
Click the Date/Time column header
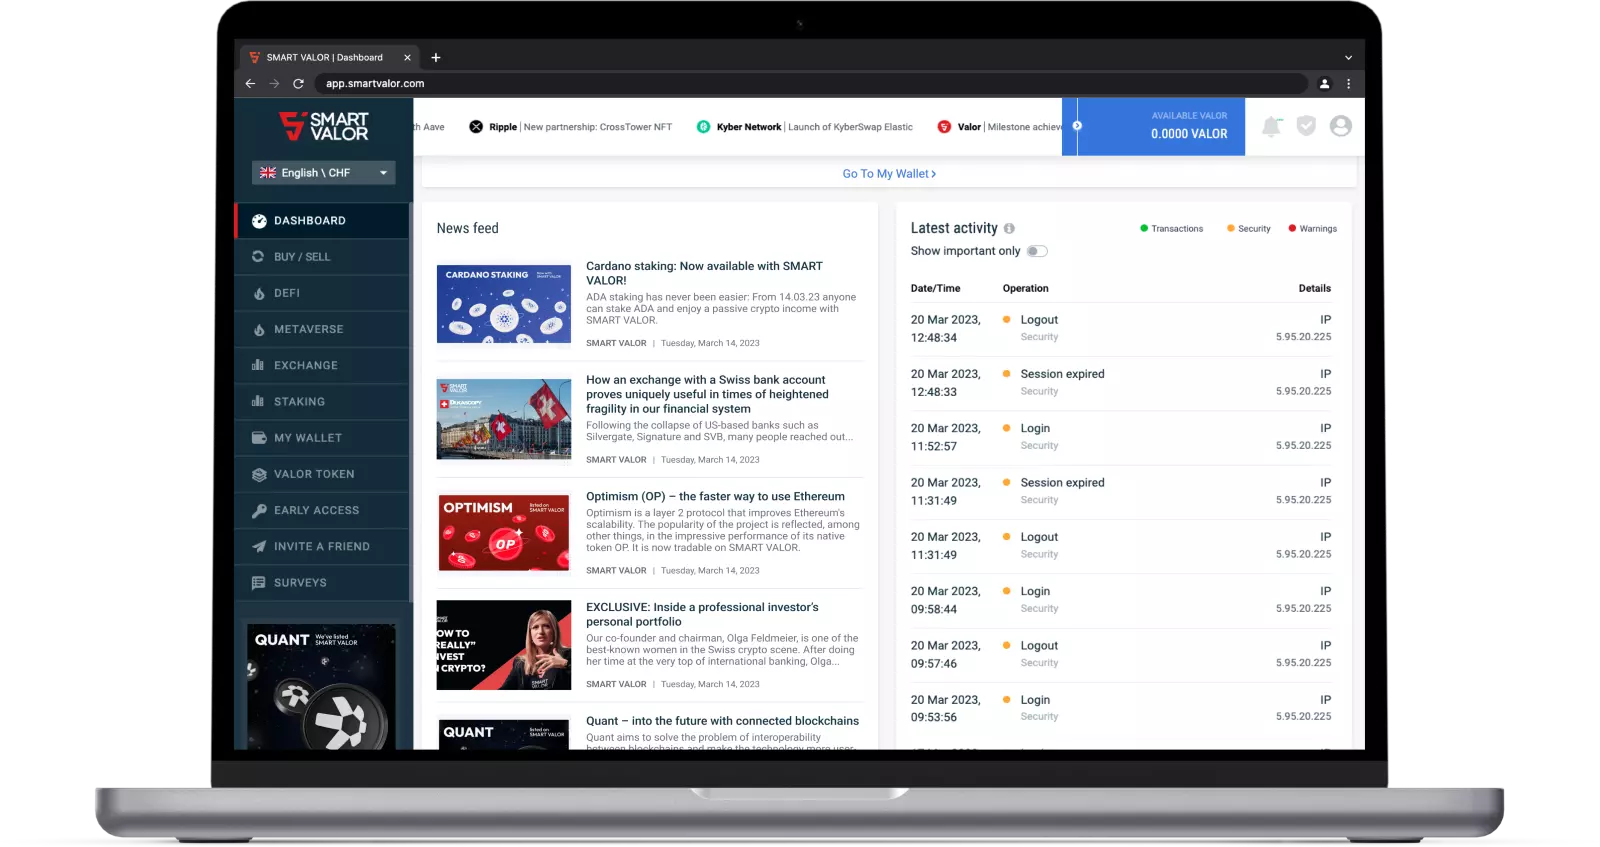[x=935, y=289]
